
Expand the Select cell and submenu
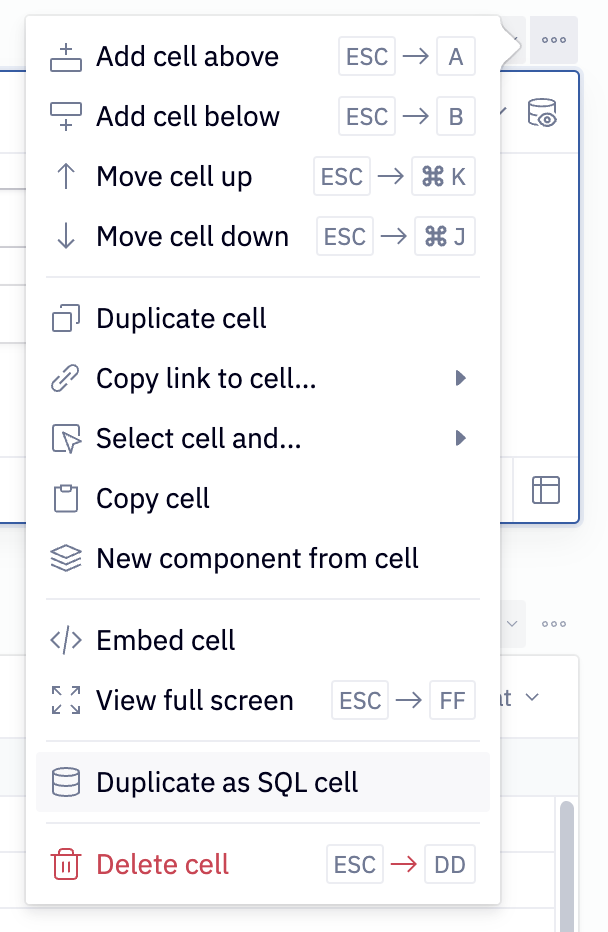(461, 438)
